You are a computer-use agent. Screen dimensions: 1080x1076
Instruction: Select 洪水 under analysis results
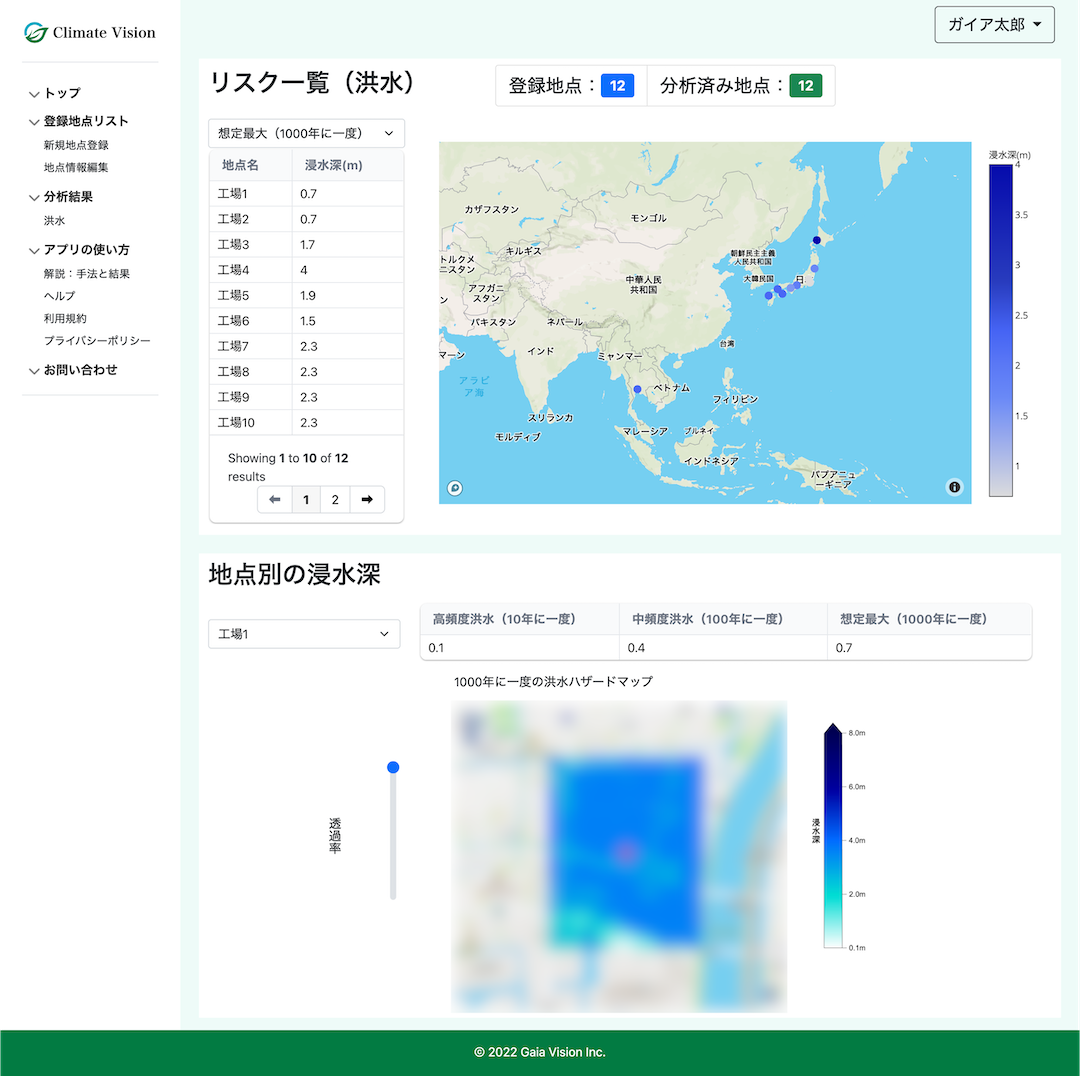click(x=54, y=221)
